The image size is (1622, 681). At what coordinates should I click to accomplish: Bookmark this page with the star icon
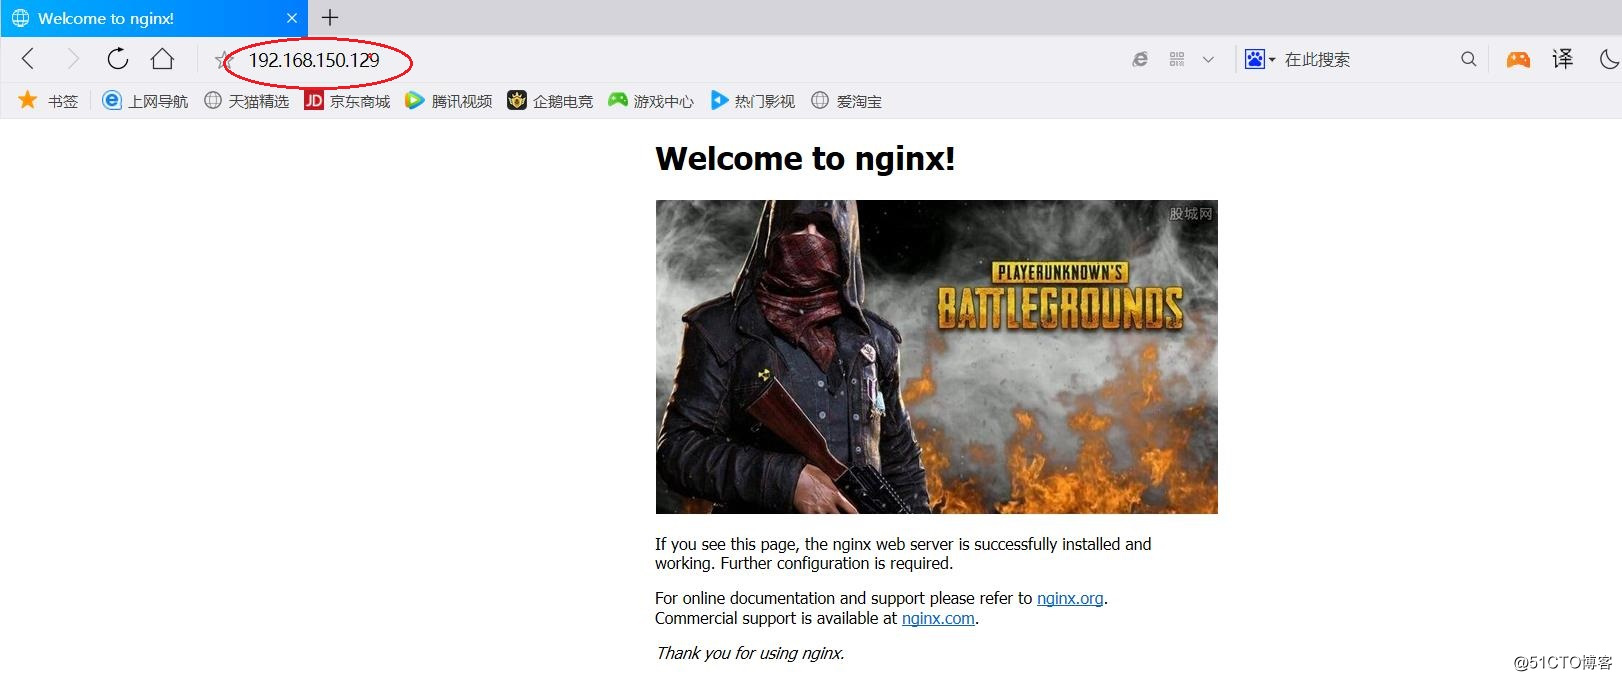coord(222,61)
